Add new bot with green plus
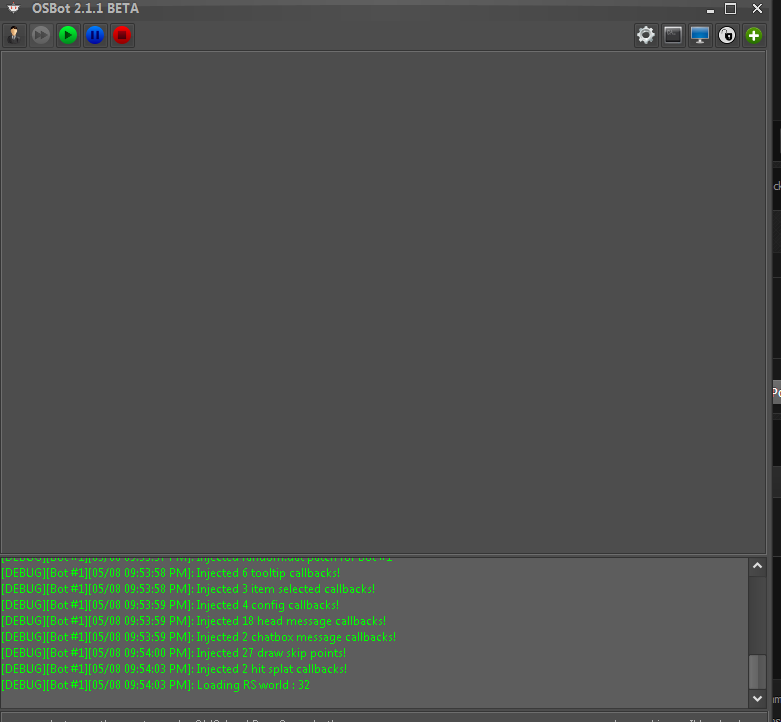This screenshot has height=722, width=781. 754,35
